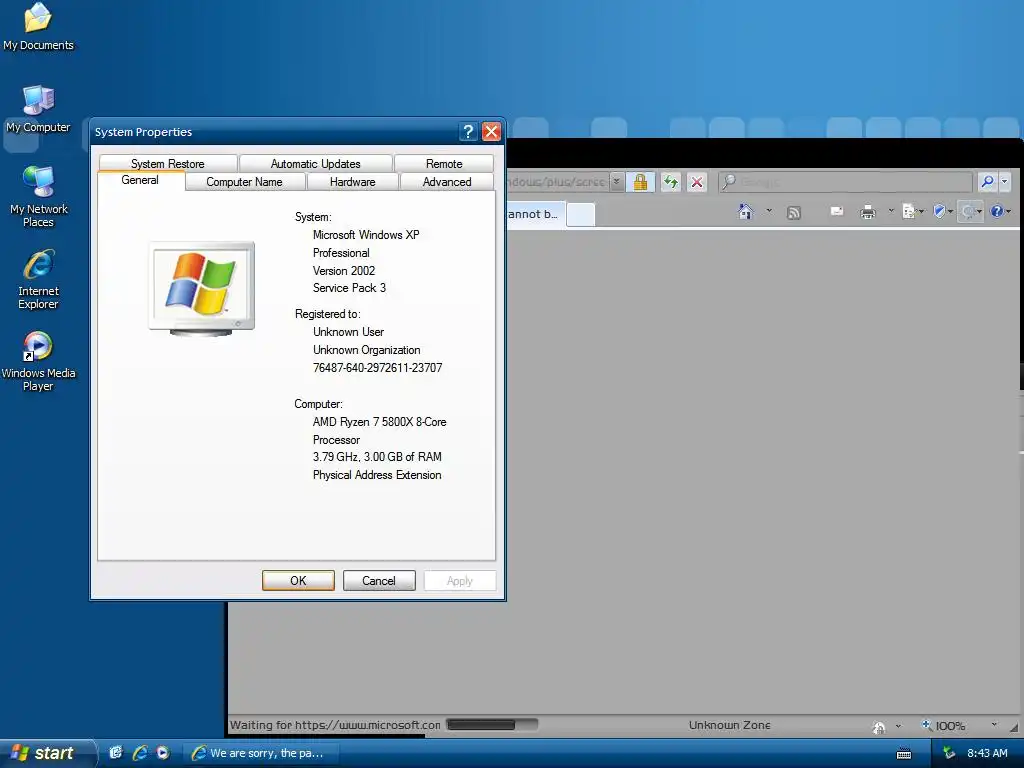Switch to the Computer Name tab

click(244, 182)
